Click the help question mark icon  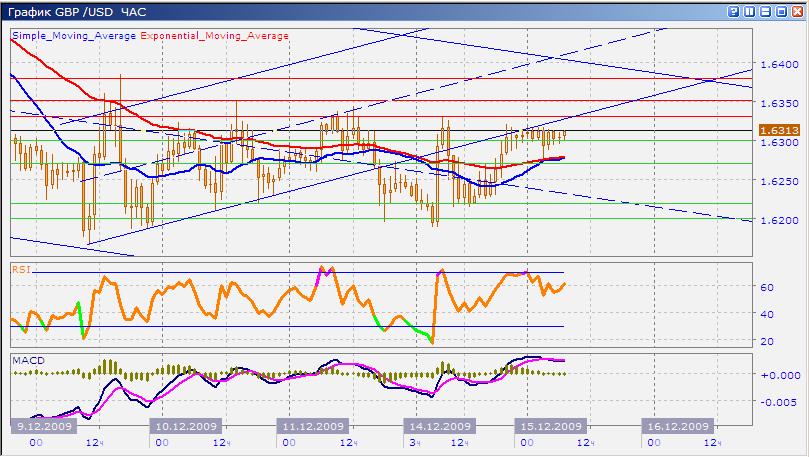click(x=734, y=11)
